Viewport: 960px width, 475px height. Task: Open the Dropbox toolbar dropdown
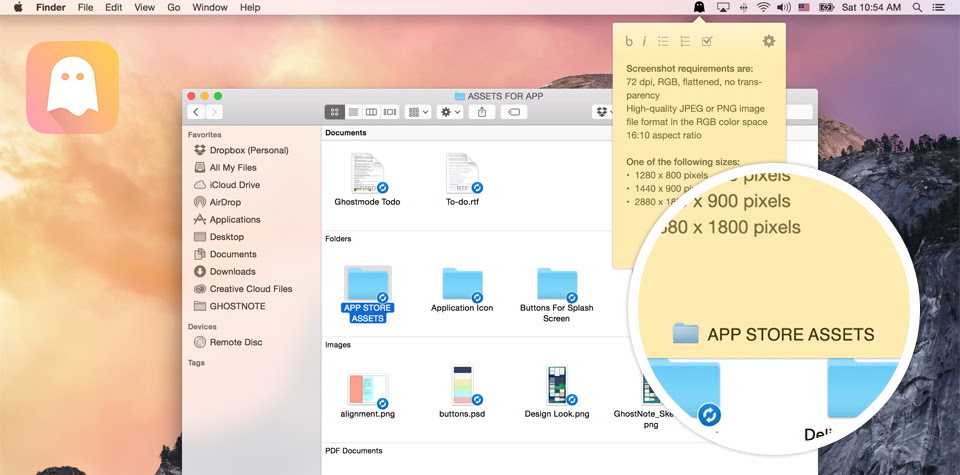click(x=602, y=112)
